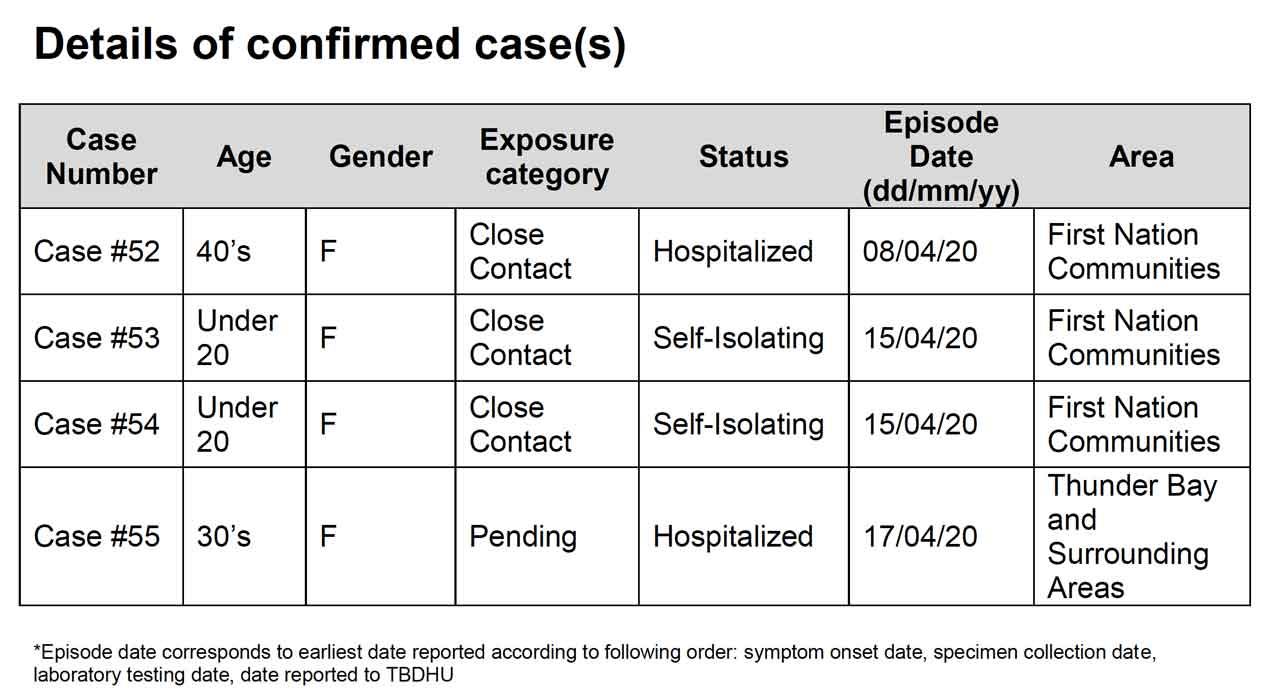Click the 17/04/20 episode date cell
This screenshot has width=1280, height=697.
pos(920,537)
